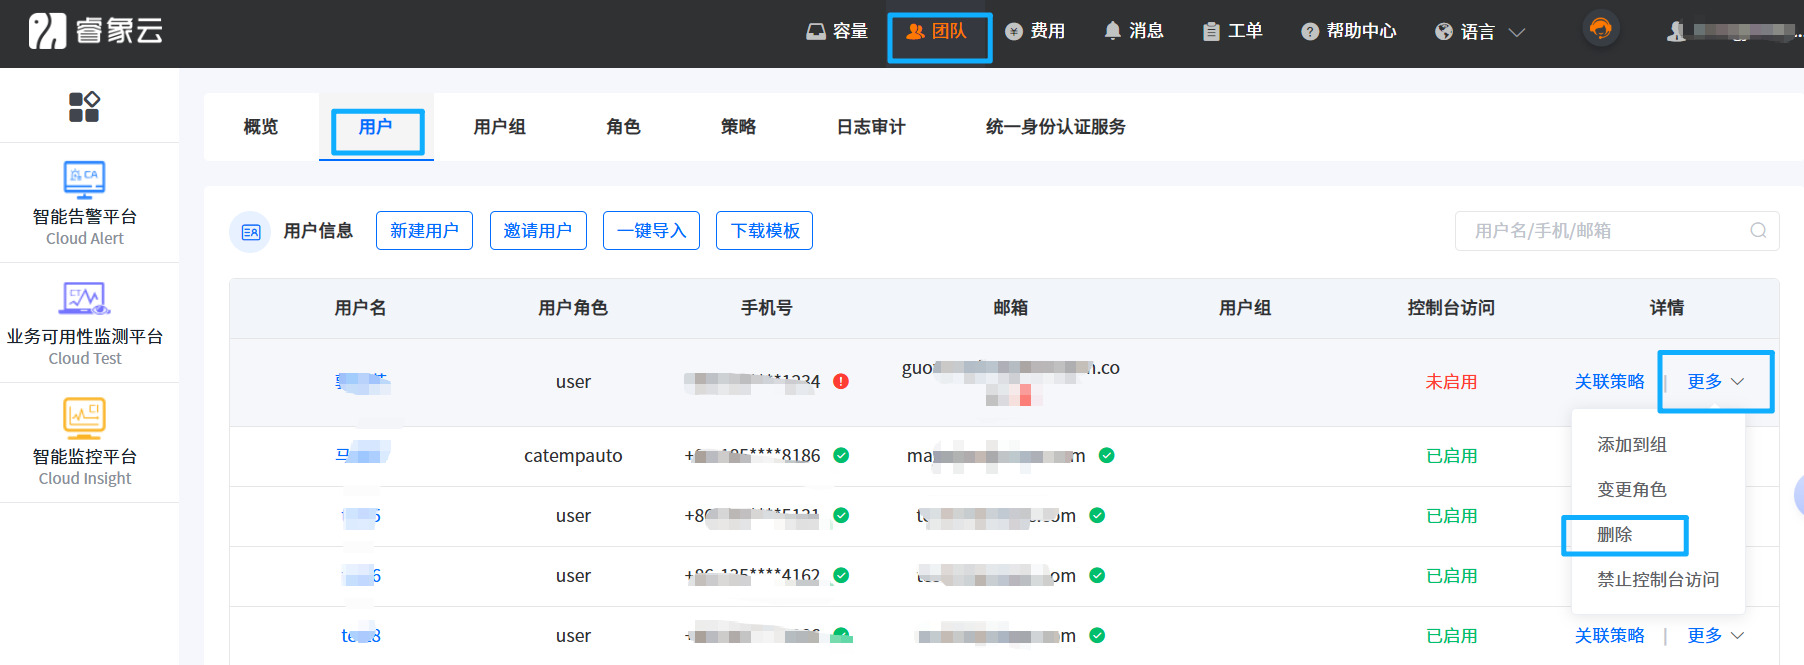Select 删除 from the dropdown menu
The height and width of the screenshot is (665, 1804).
point(1615,535)
